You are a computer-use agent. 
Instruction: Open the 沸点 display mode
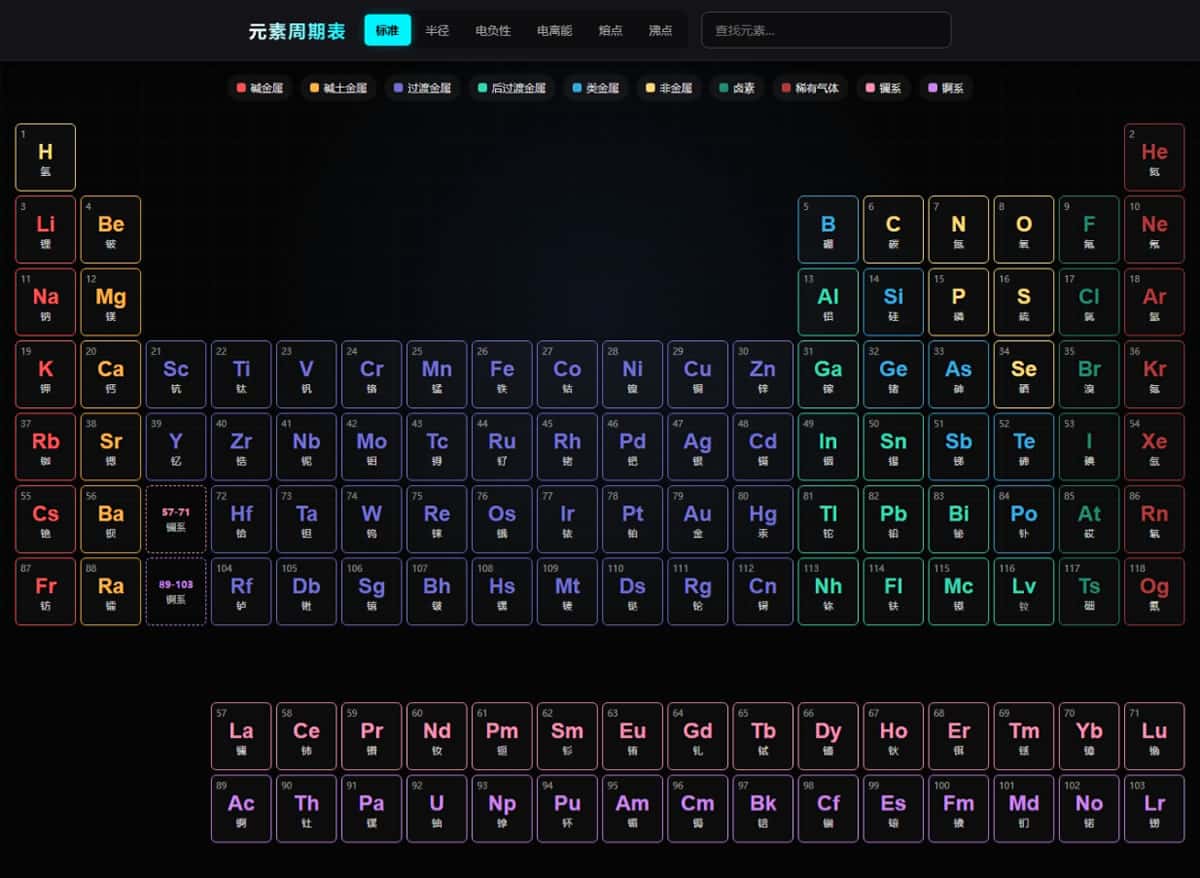coord(661,30)
